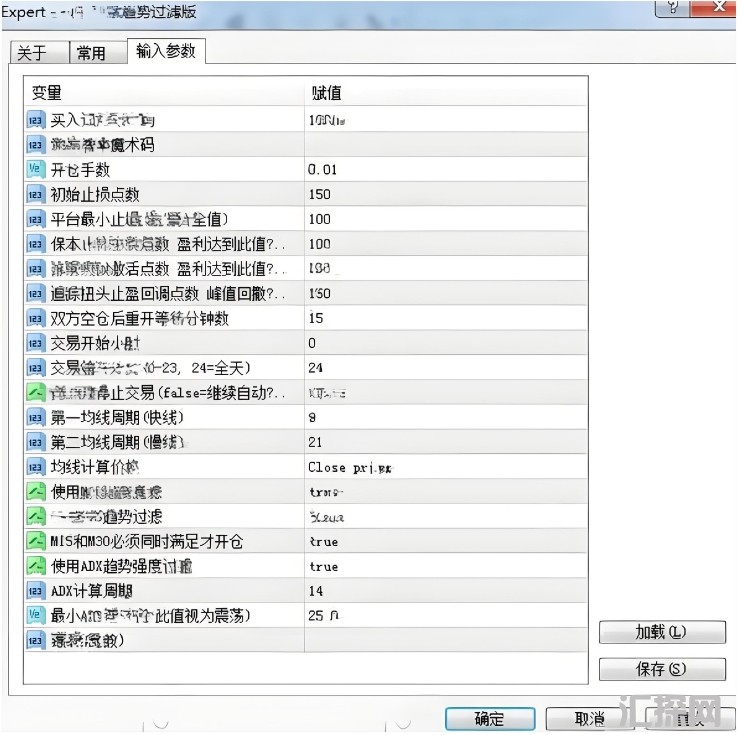Switch to the 常用 tab
Image resolution: width=741 pixels, height=735 pixels.
coord(98,52)
